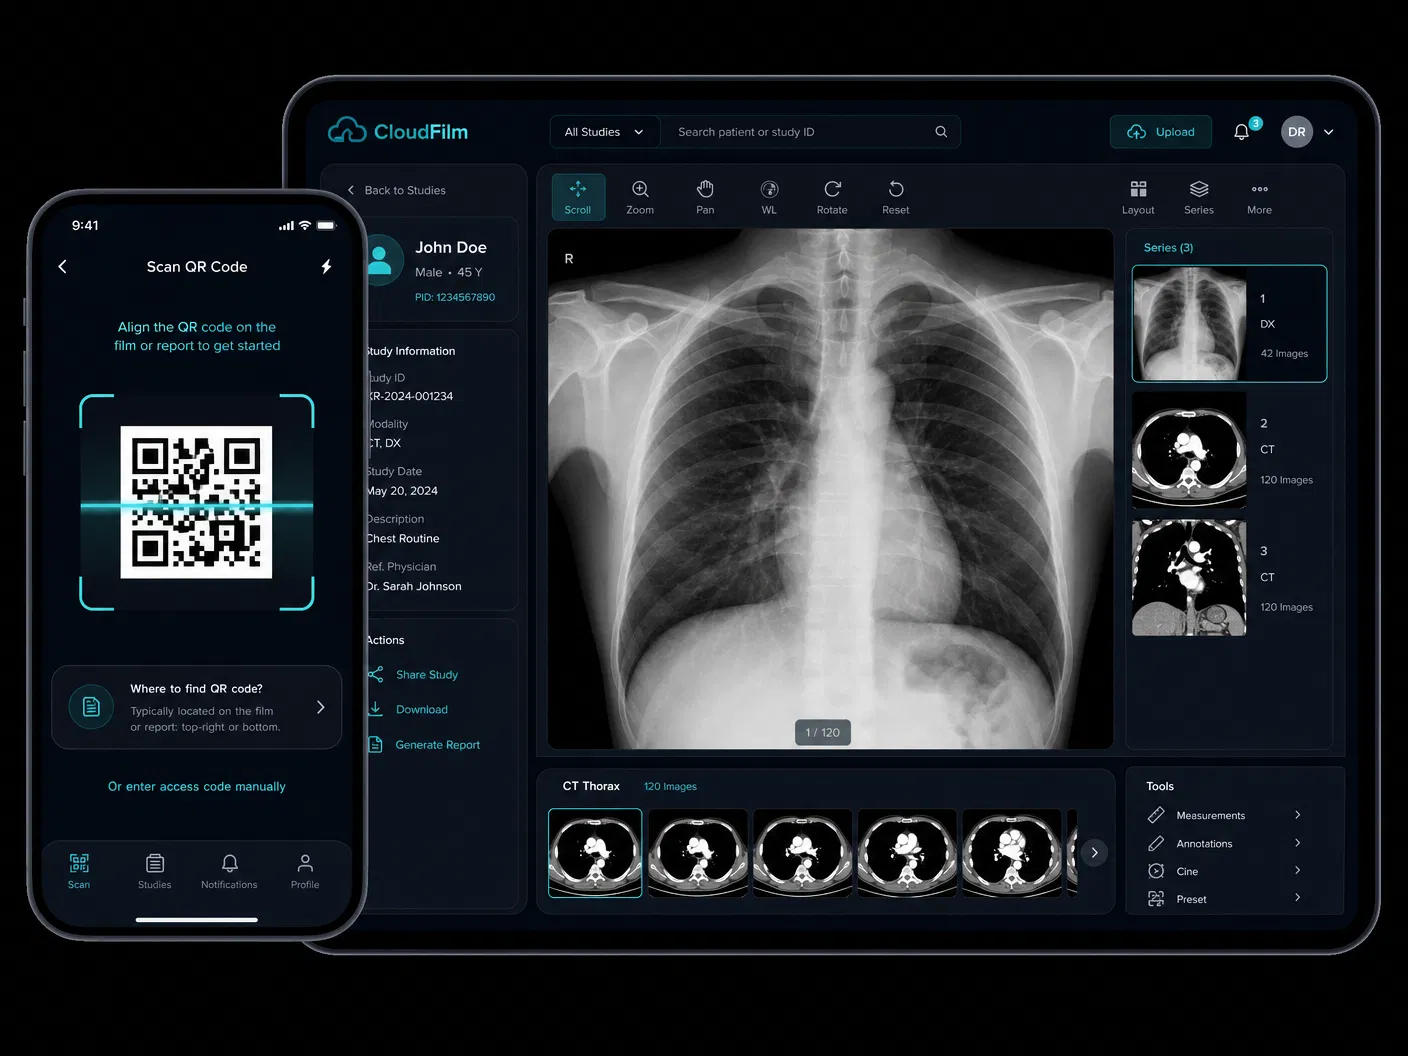The image size is (1408, 1056).
Task: Click John Doe's patient avatar icon
Action: click(x=380, y=260)
